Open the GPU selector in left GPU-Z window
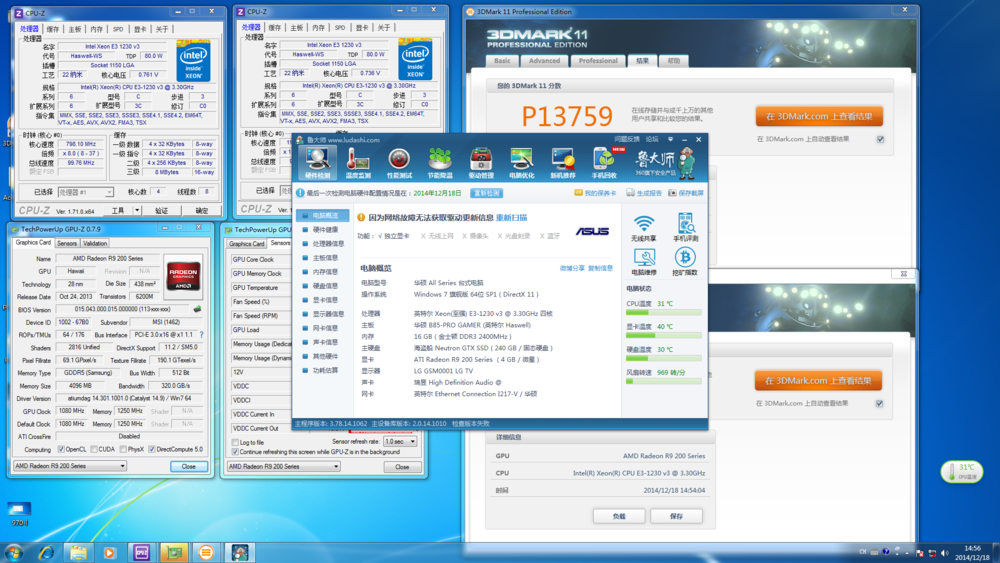This screenshot has height=563, width=1000. pyautogui.click(x=70, y=466)
